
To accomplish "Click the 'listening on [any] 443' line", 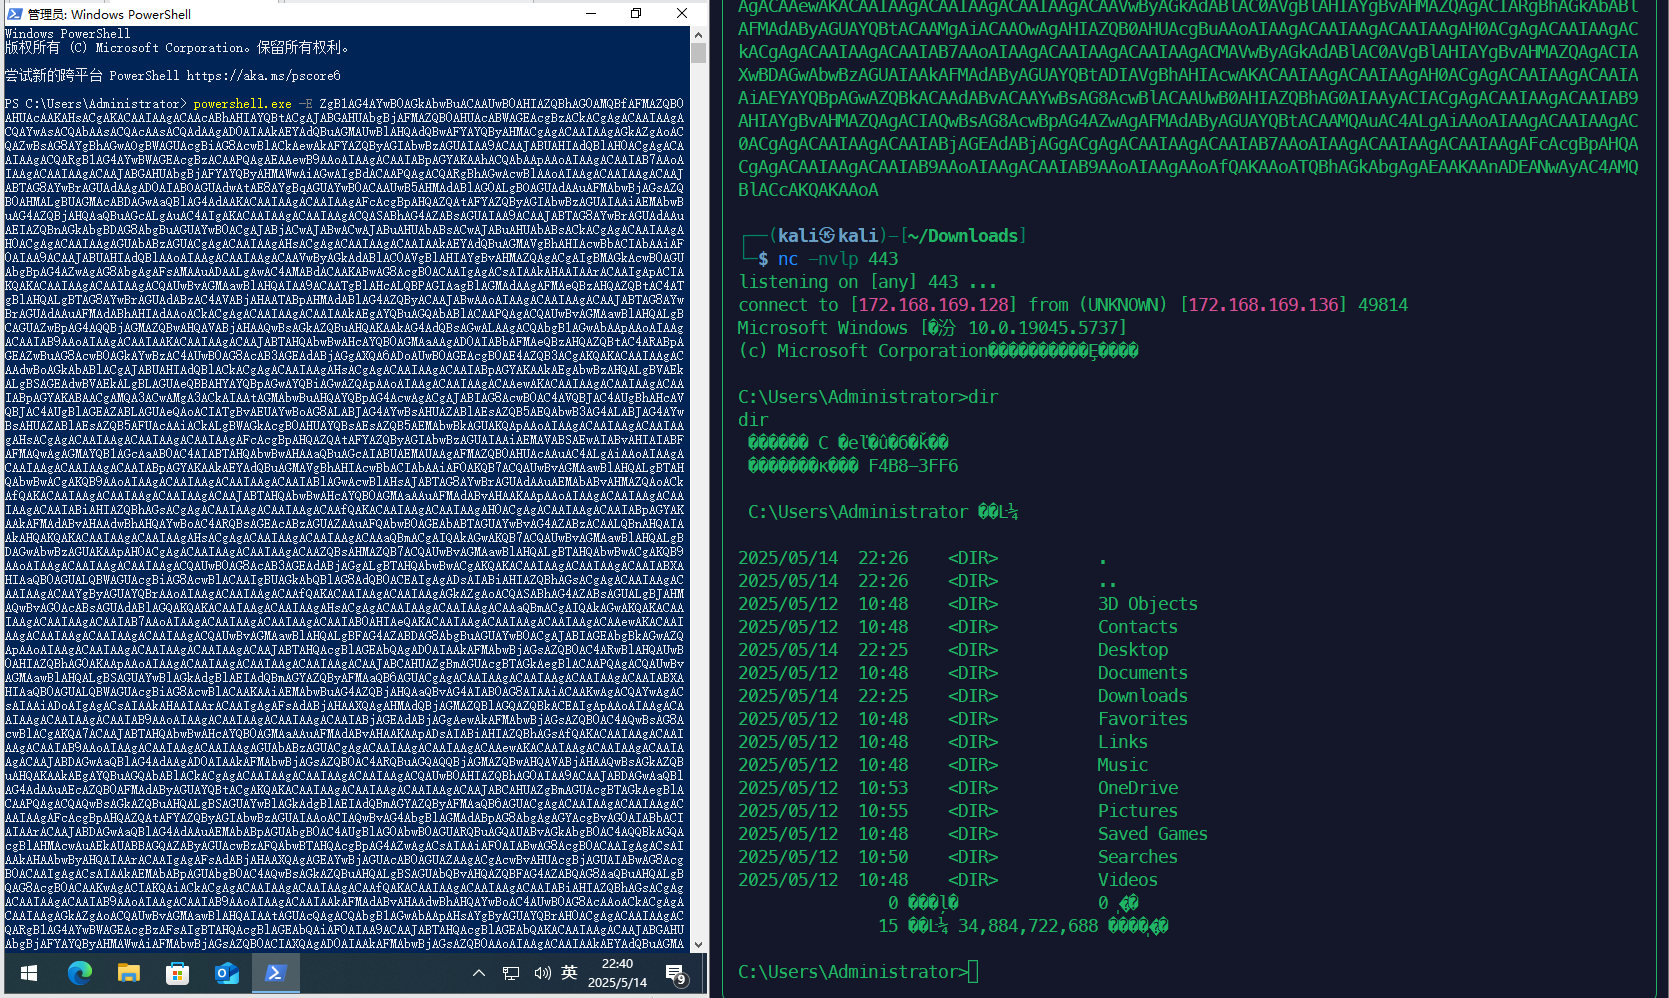I will coord(867,282).
